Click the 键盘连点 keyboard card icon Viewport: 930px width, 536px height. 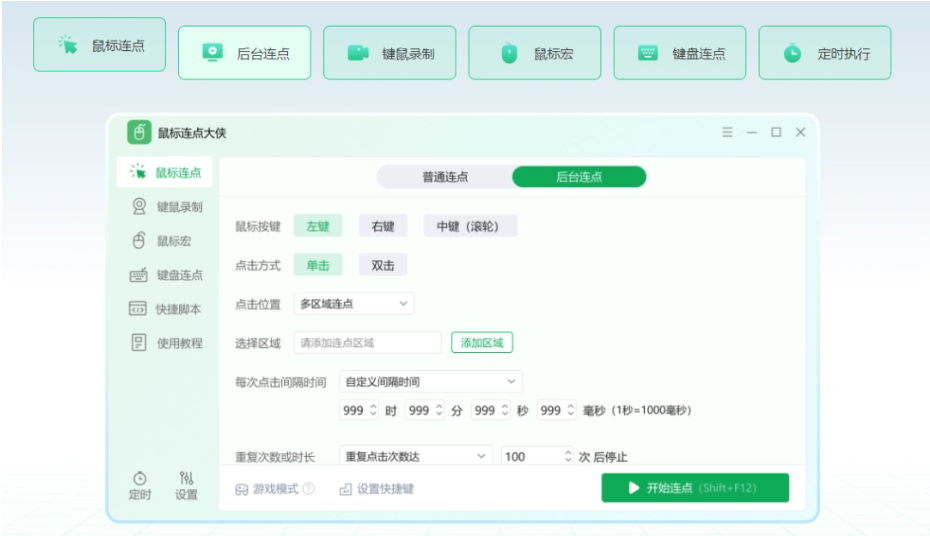pos(648,53)
